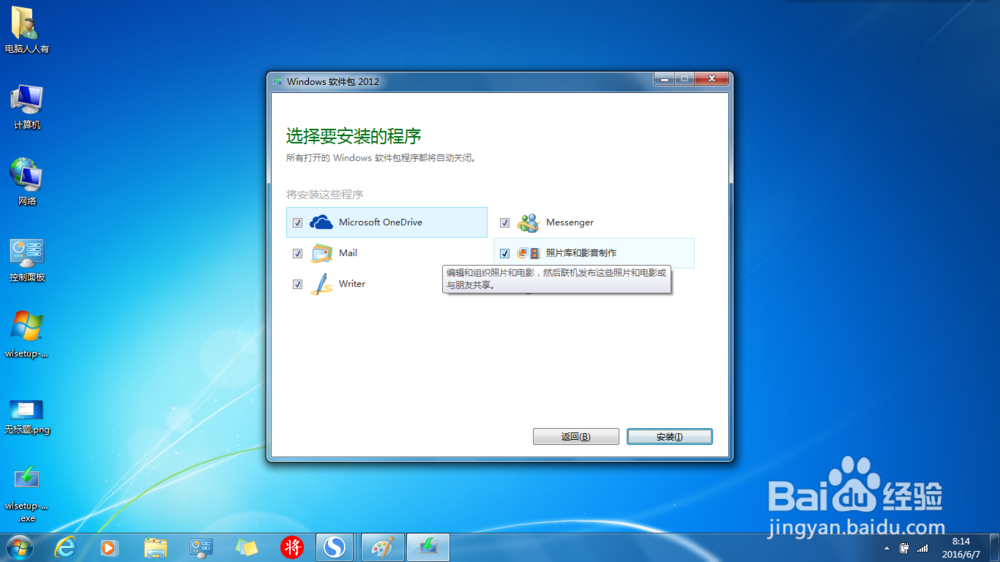Viewport: 1000px width, 562px height.
Task: Select the Writer label text
Action: [352, 283]
